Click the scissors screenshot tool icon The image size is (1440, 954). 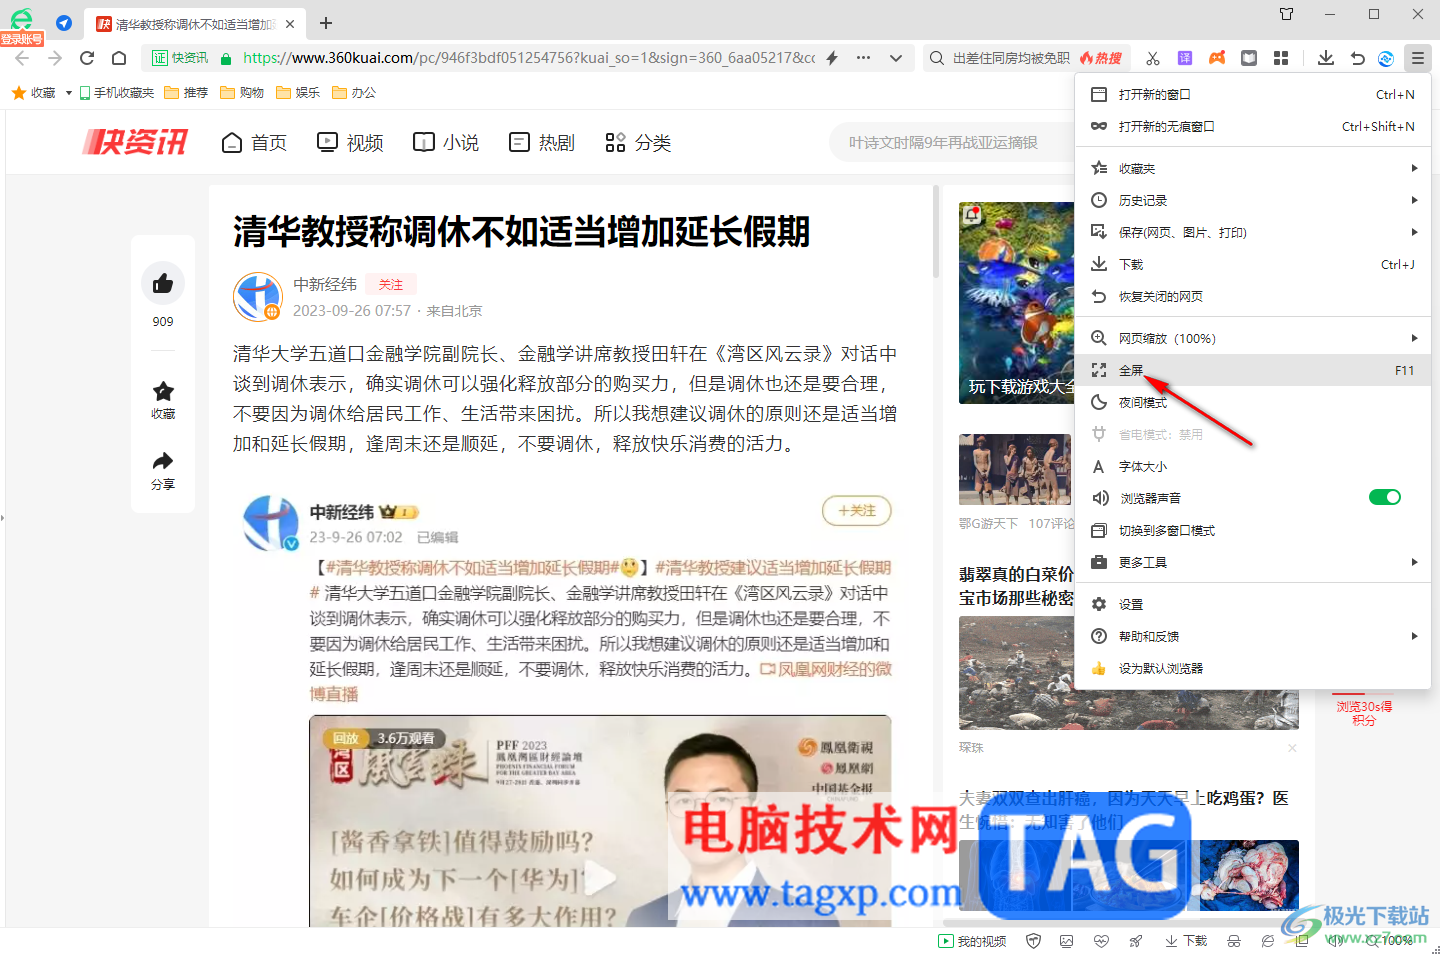tap(1153, 58)
